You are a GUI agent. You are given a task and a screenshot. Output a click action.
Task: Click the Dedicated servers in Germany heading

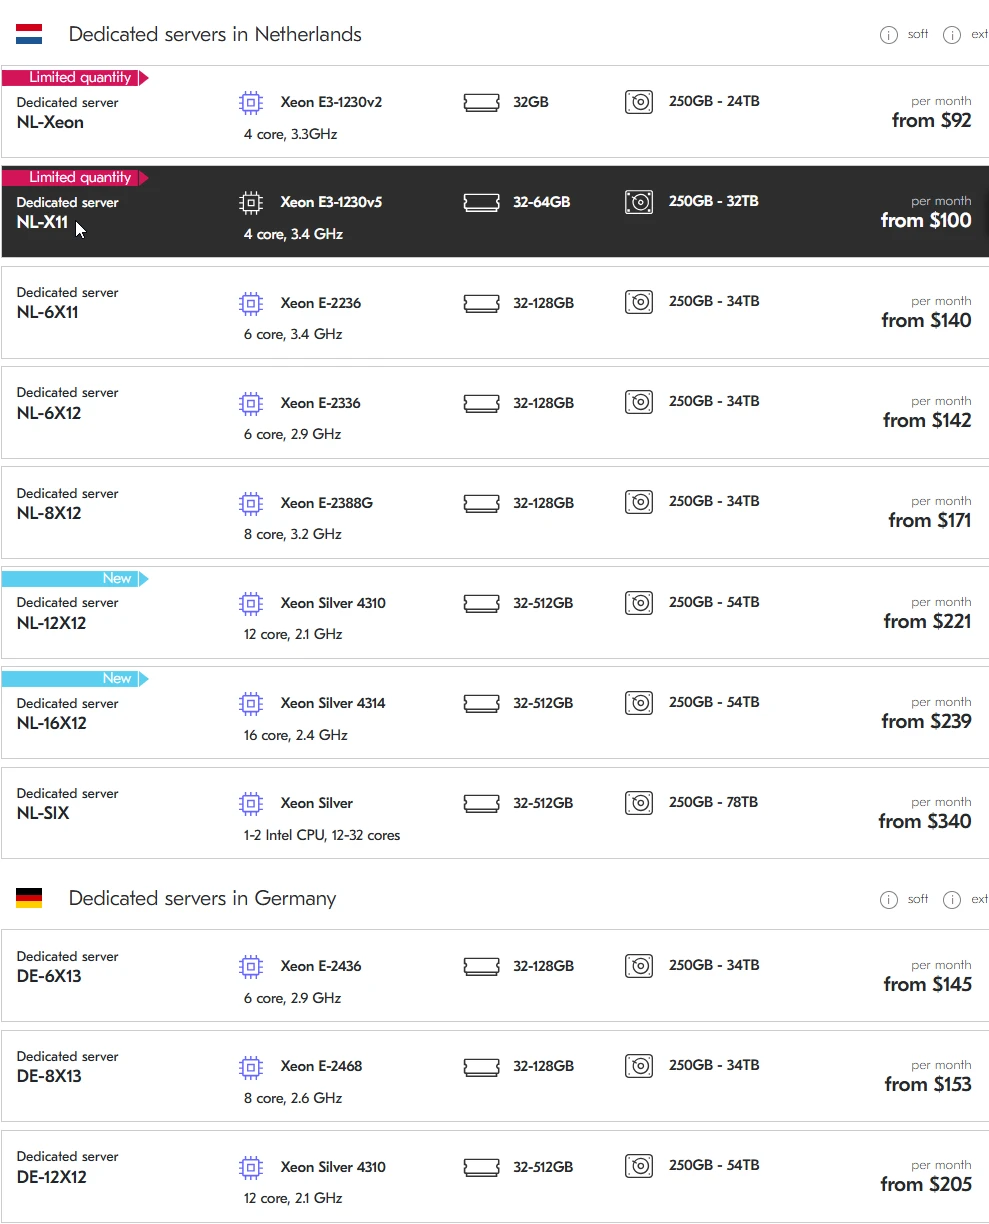[202, 898]
